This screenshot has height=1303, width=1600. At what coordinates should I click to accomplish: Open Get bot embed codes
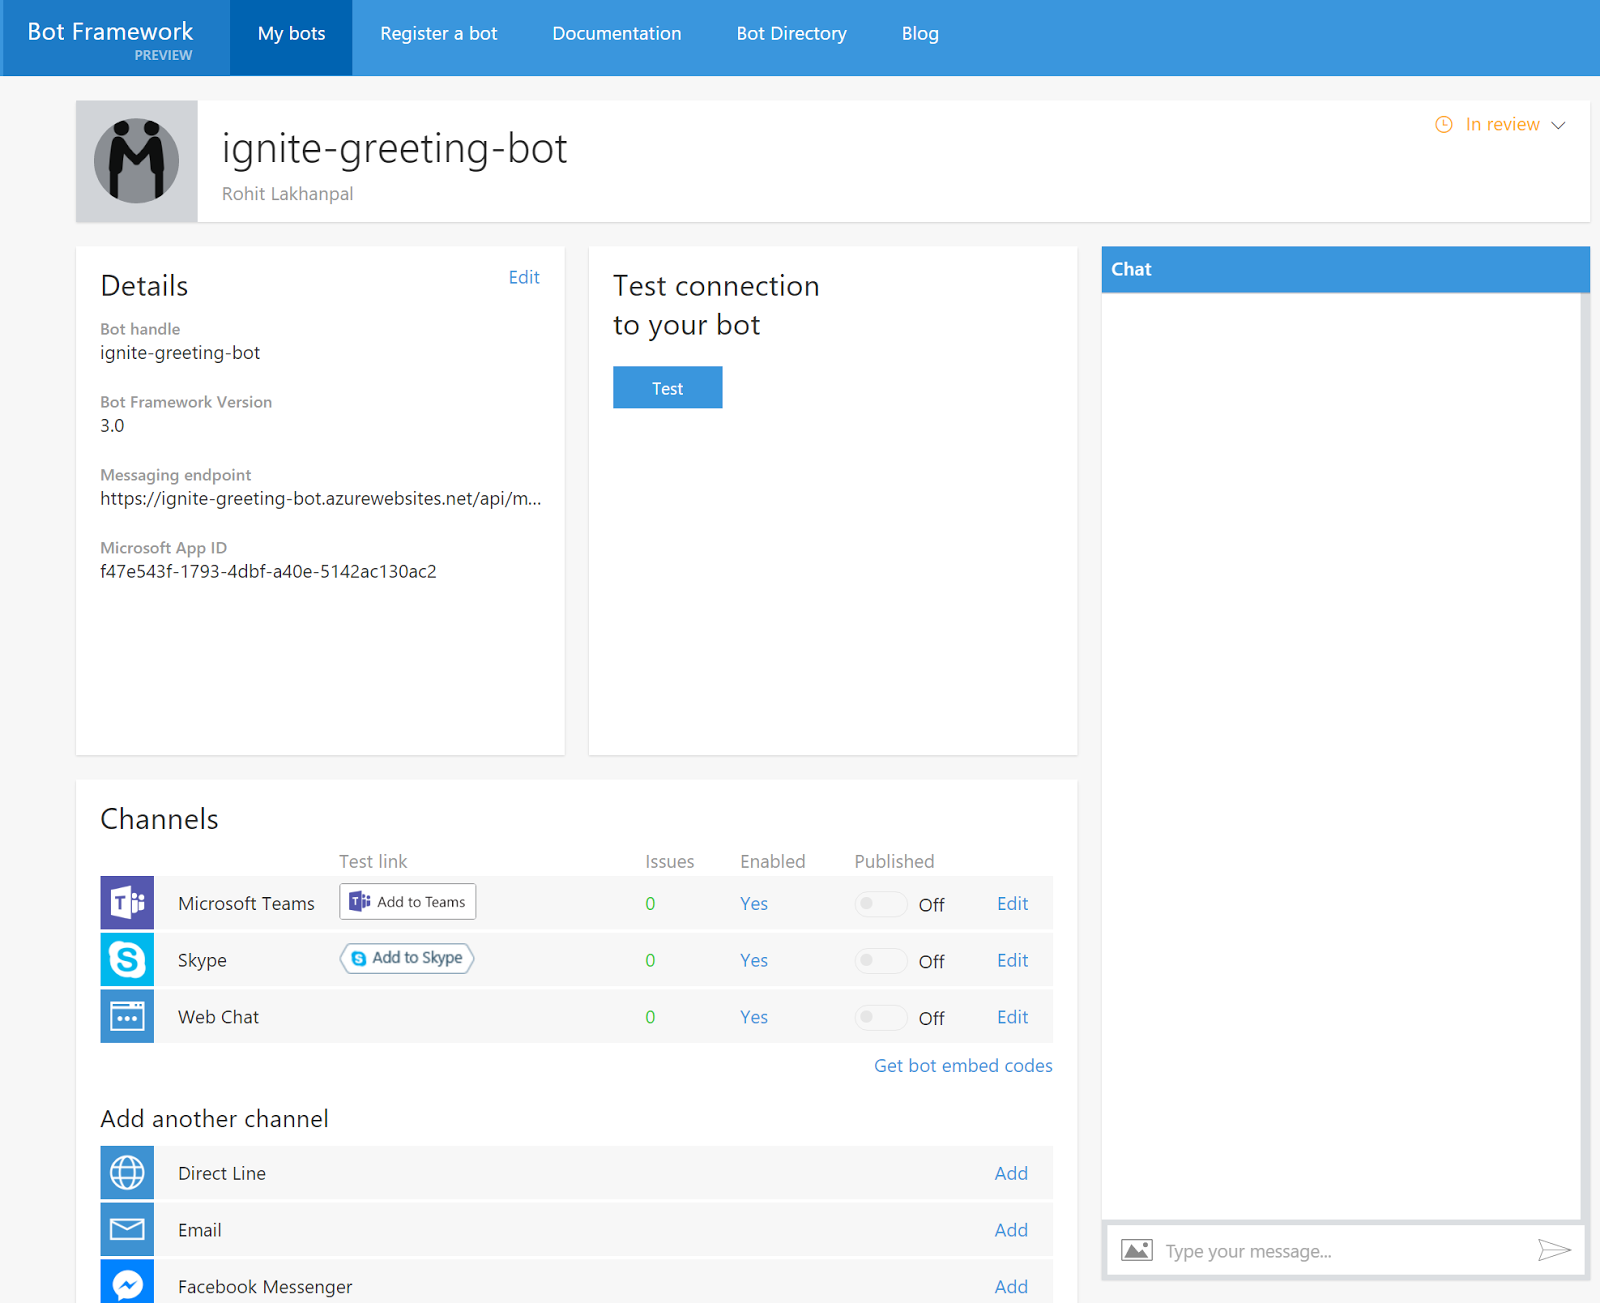coord(962,1065)
